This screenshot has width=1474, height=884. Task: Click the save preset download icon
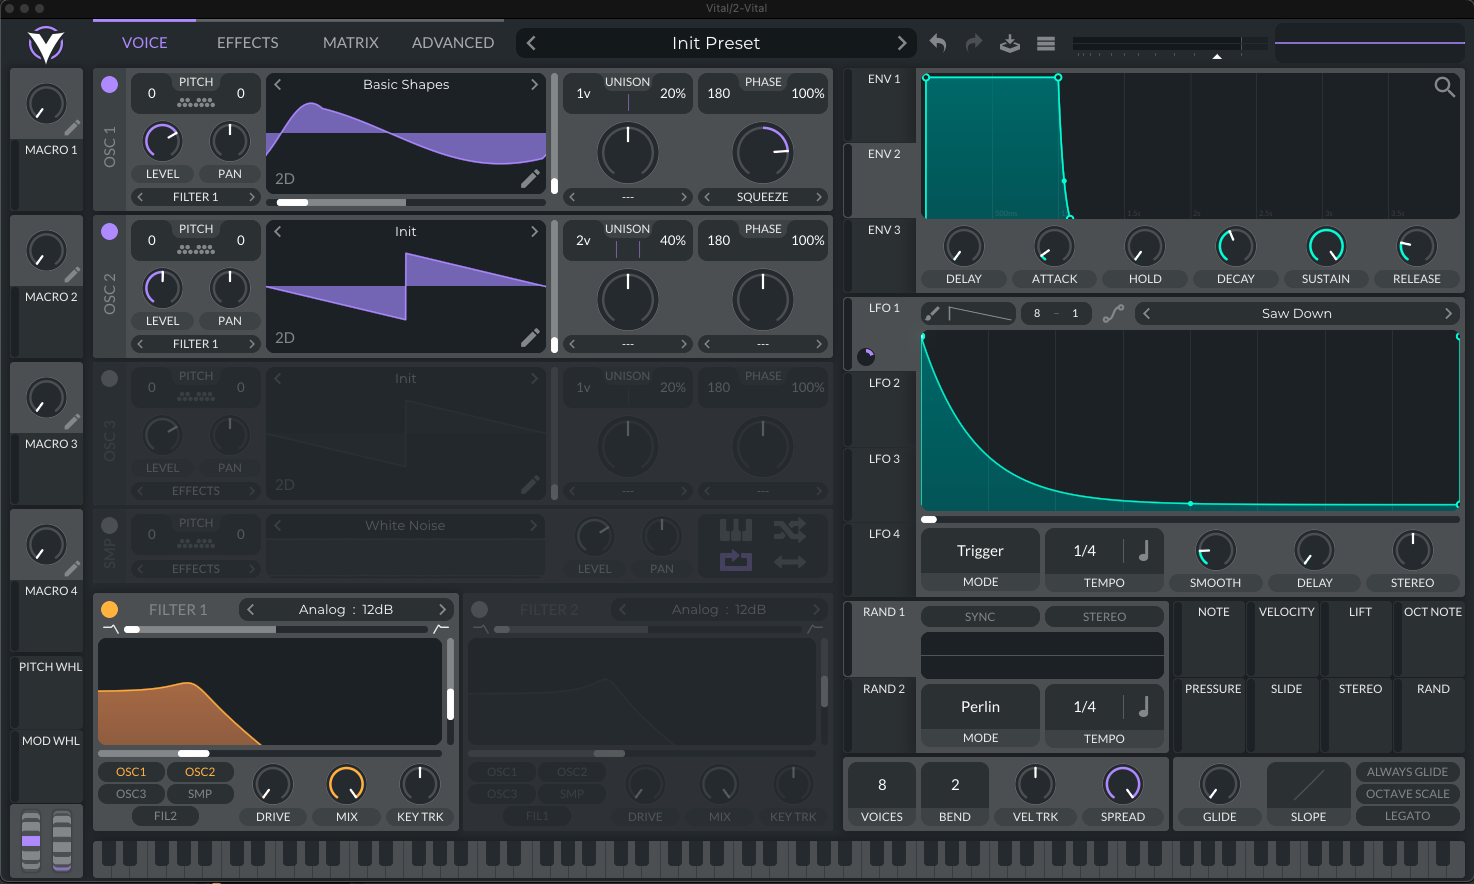pyautogui.click(x=1010, y=43)
